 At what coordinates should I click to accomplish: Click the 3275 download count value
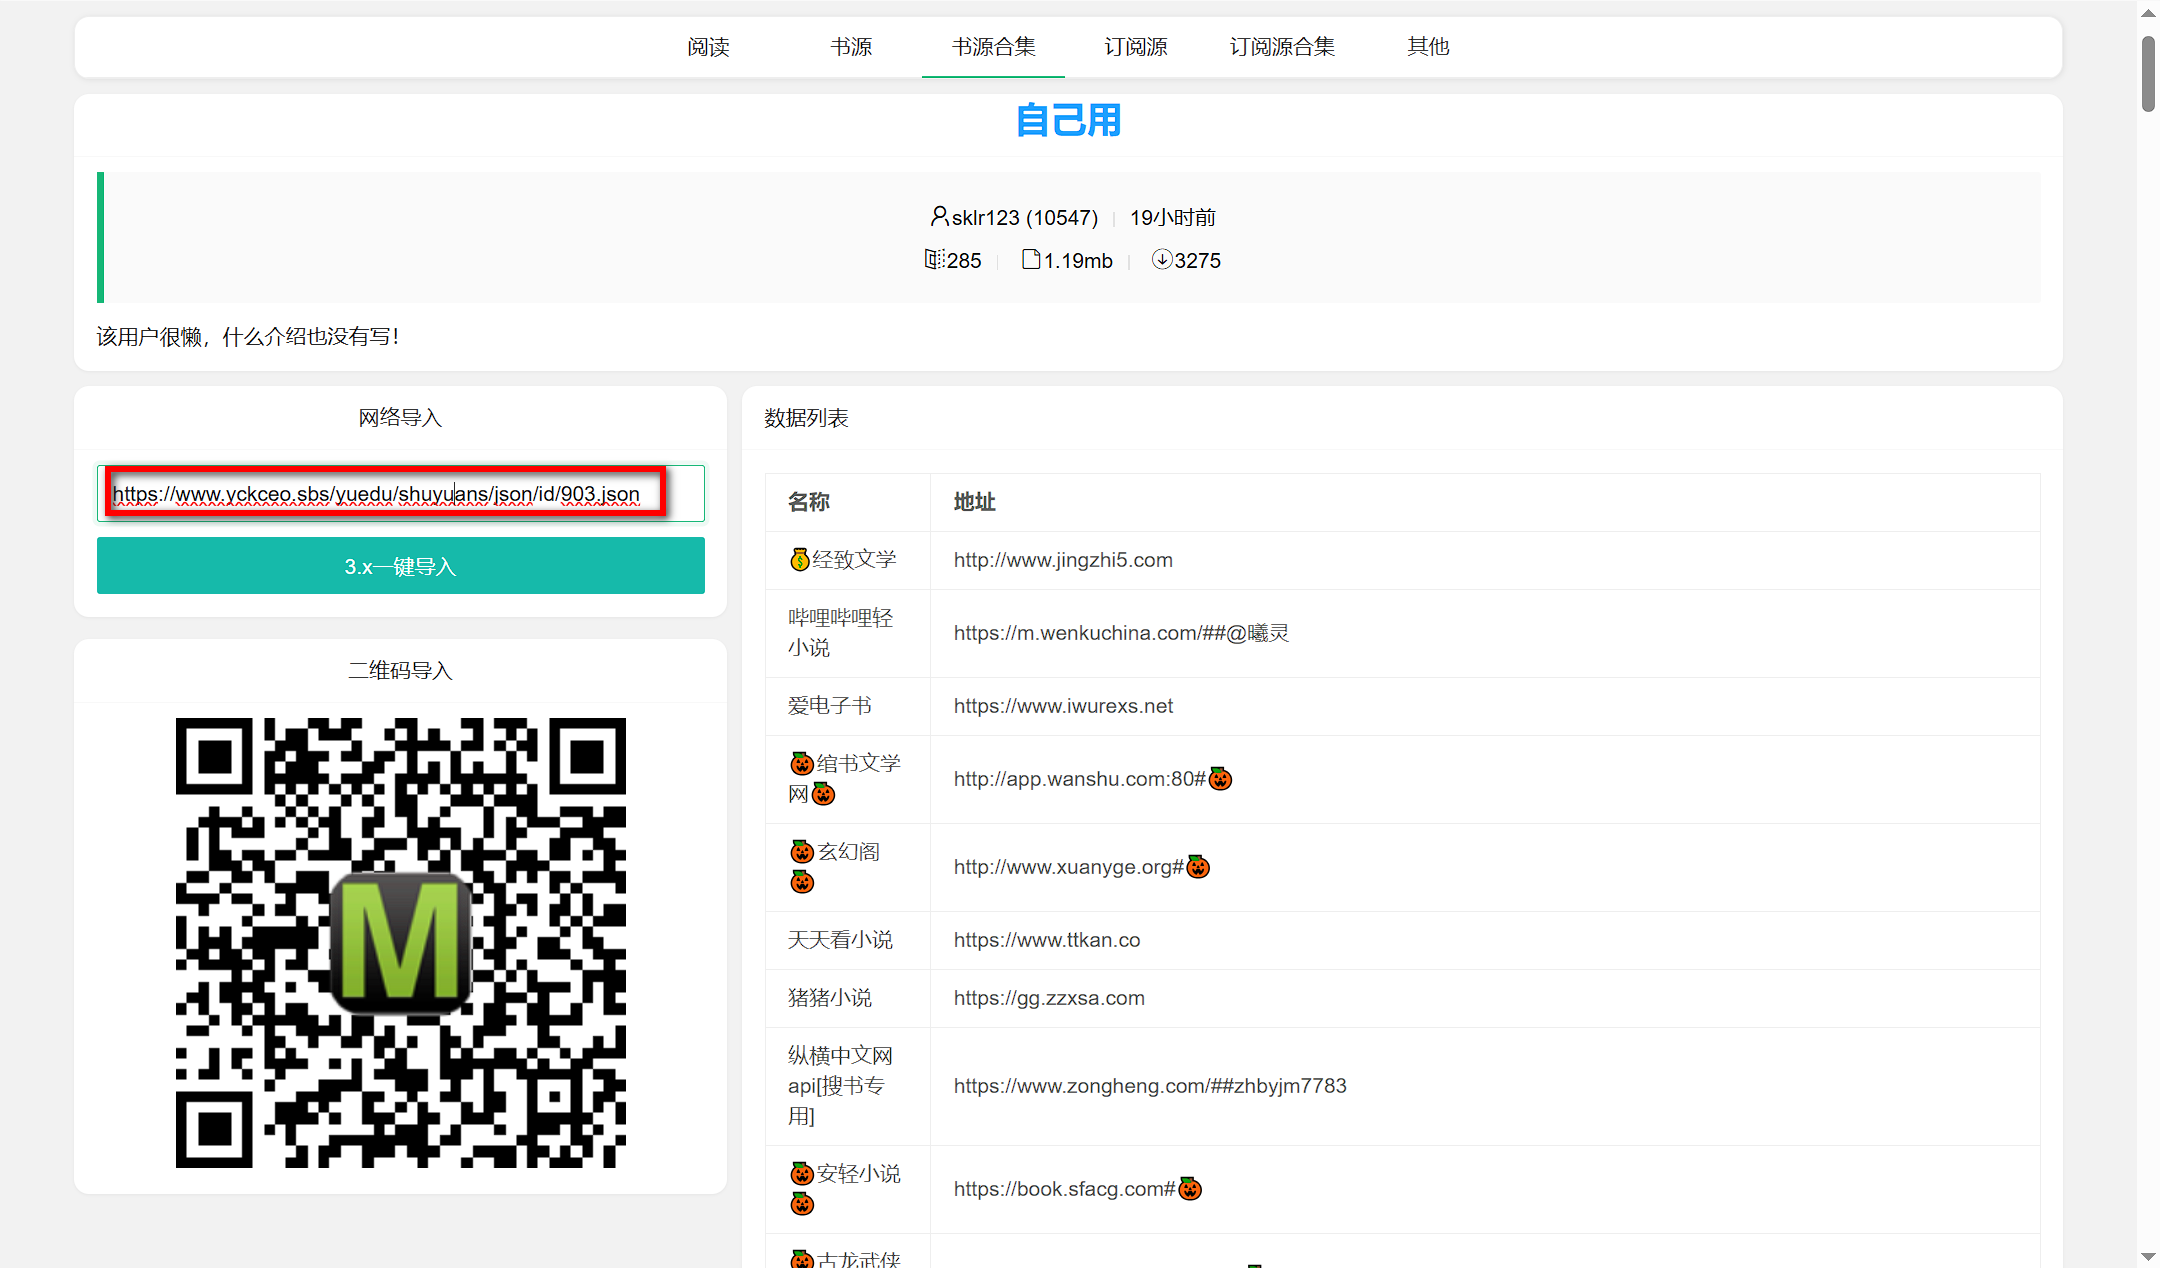(x=1197, y=261)
